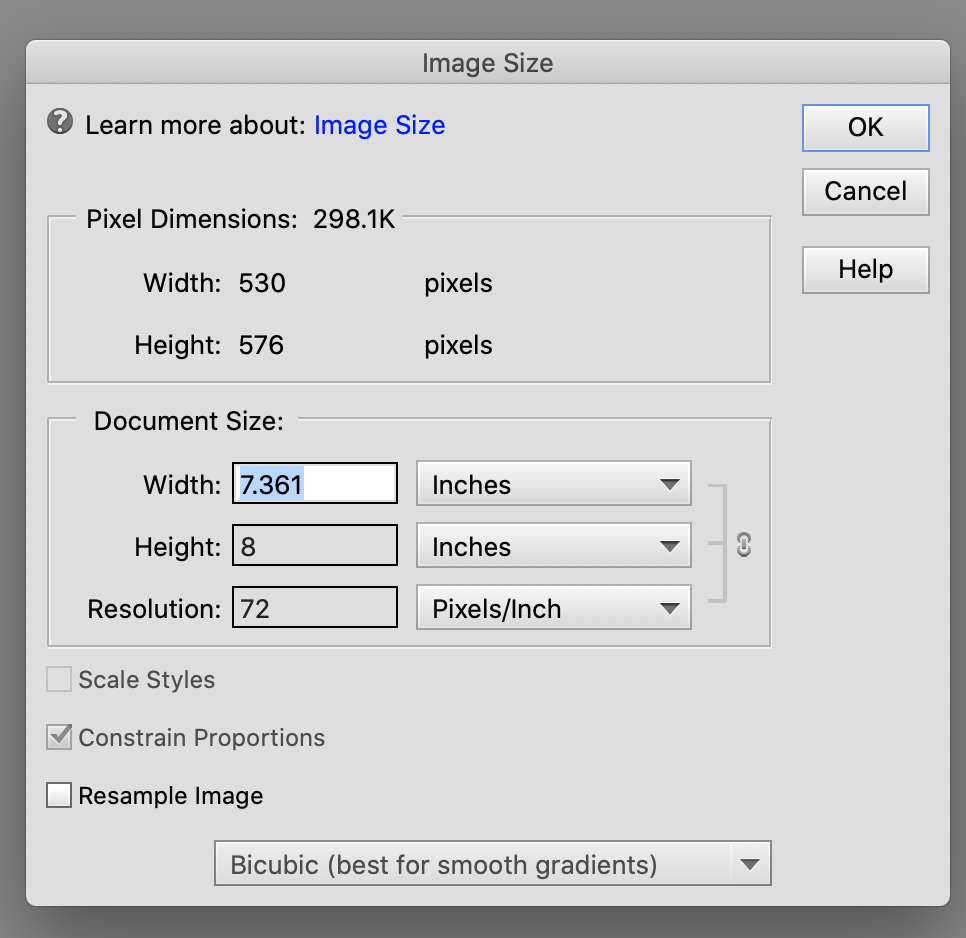Click the Resolution field showing 72
The image size is (966, 938).
(x=315, y=609)
